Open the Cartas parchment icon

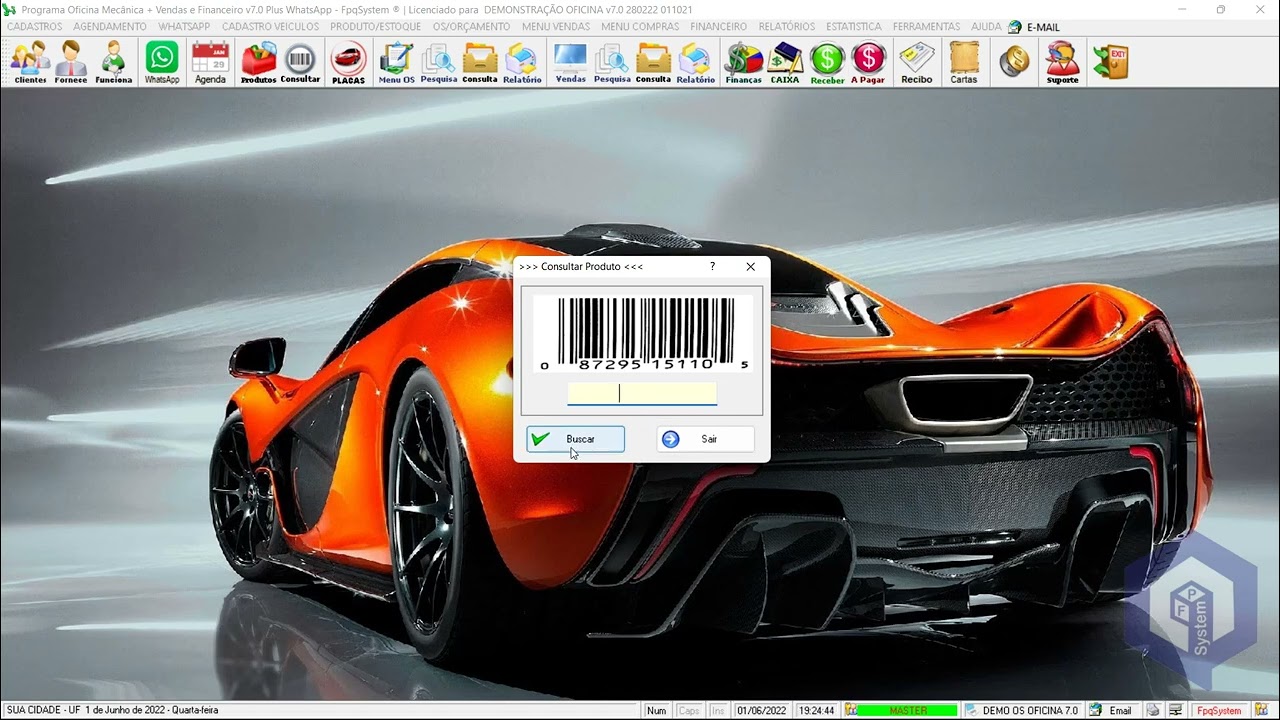pos(964,62)
